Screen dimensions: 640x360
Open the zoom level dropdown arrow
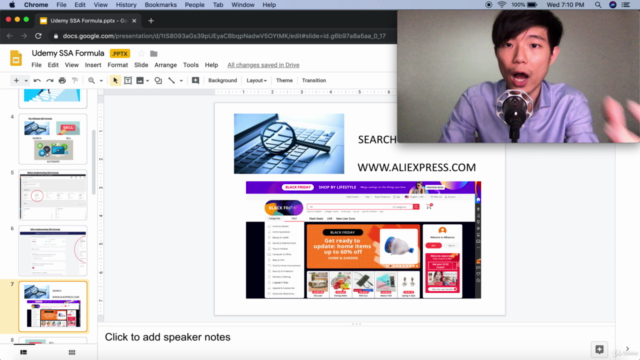101,81
